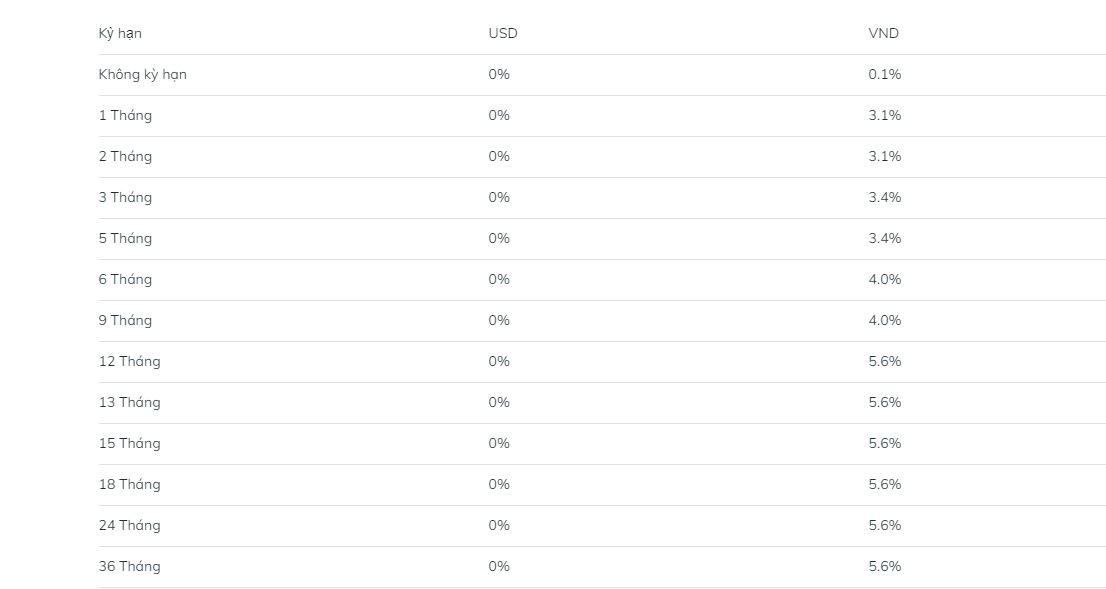Click the '3 Tháng' term label
Screen dimensions: 1106x589
click(125, 198)
